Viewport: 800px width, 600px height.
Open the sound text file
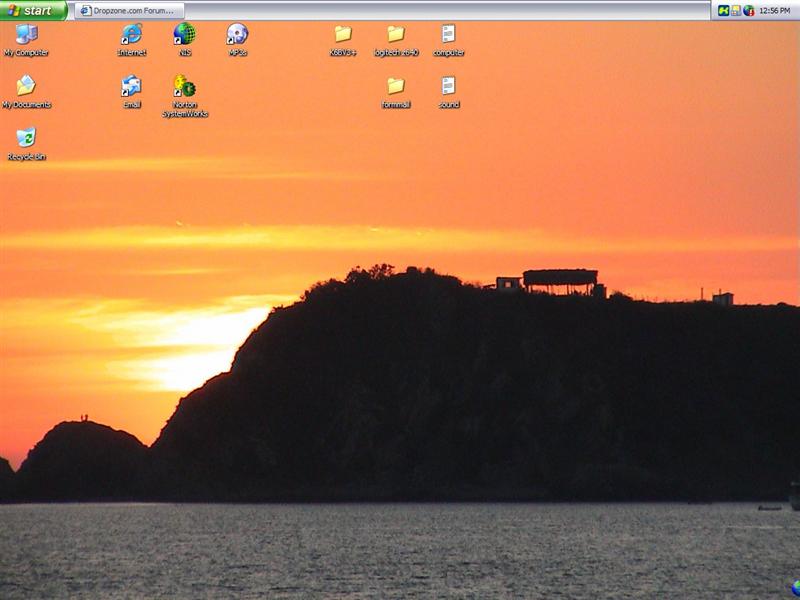click(448, 87)
